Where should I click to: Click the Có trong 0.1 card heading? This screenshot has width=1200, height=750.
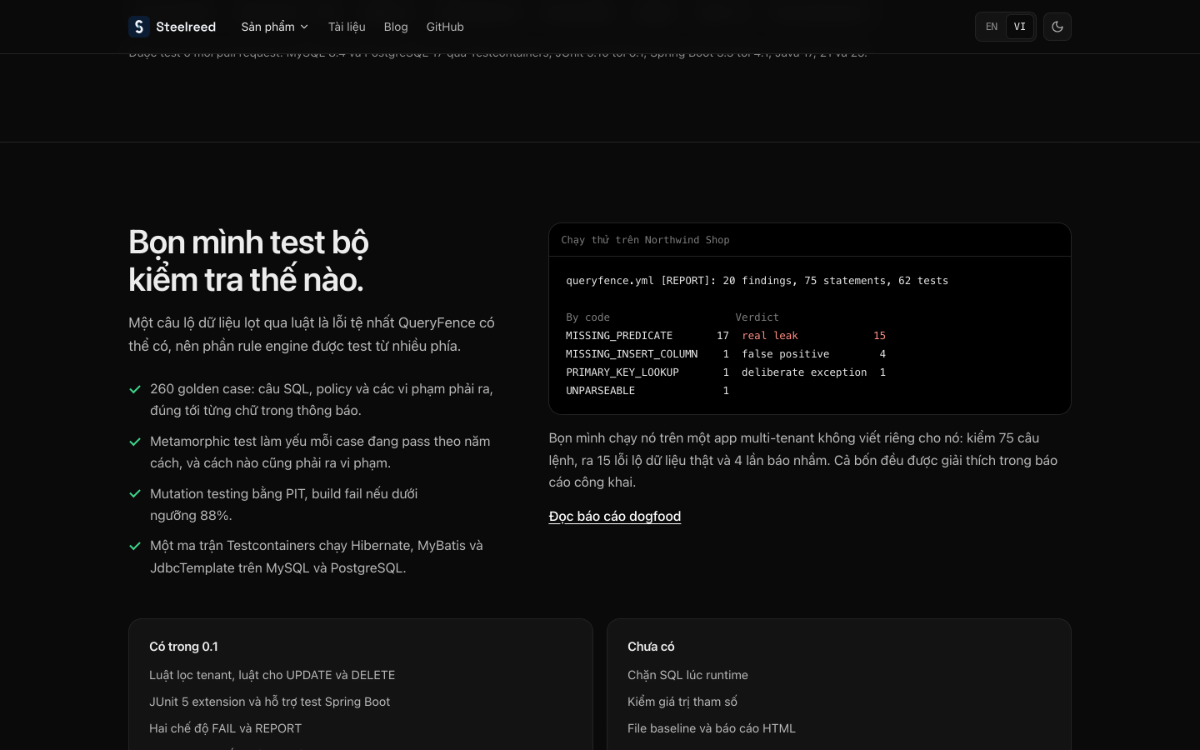click(x=184, y=647)
